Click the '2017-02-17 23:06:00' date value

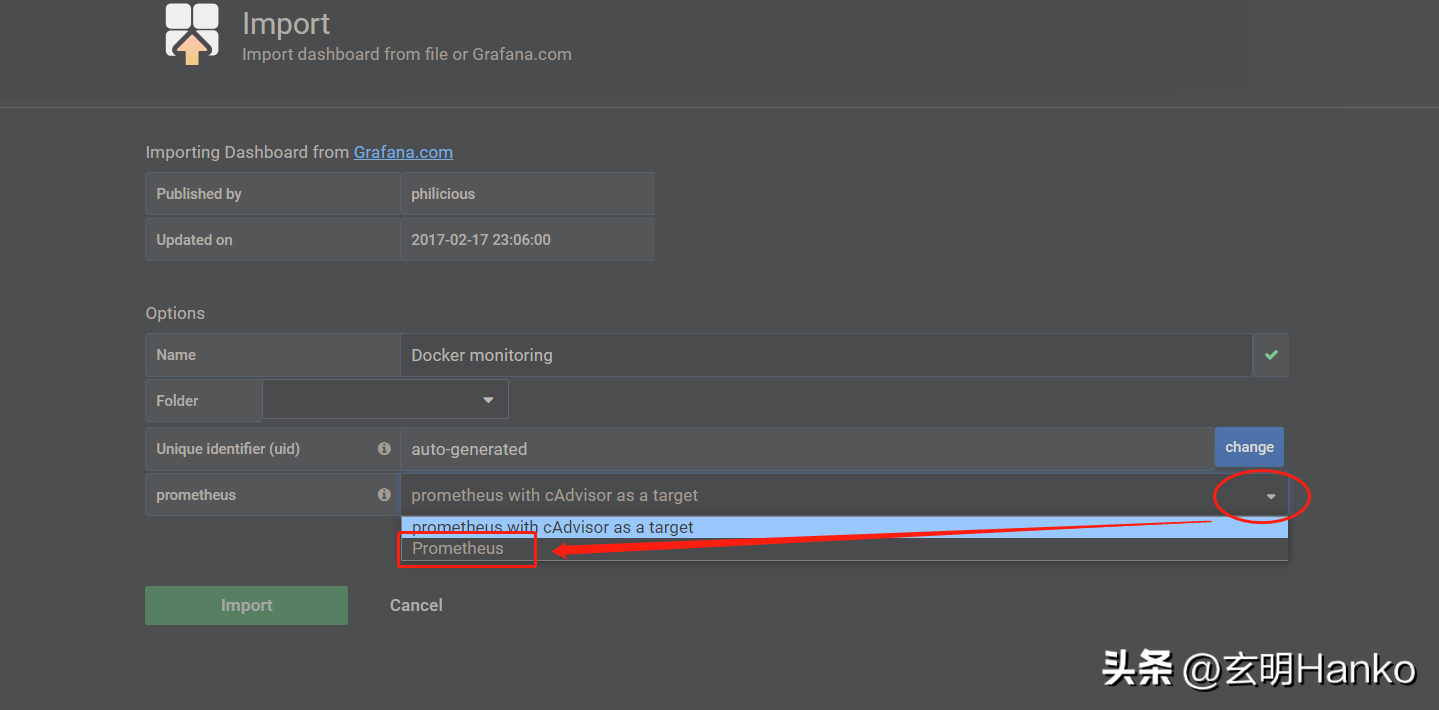pos(528,240)
